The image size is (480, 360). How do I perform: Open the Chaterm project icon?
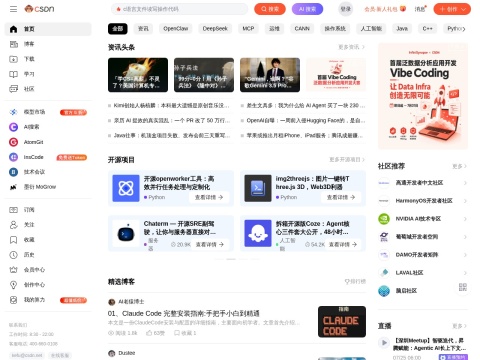[126, 233]
